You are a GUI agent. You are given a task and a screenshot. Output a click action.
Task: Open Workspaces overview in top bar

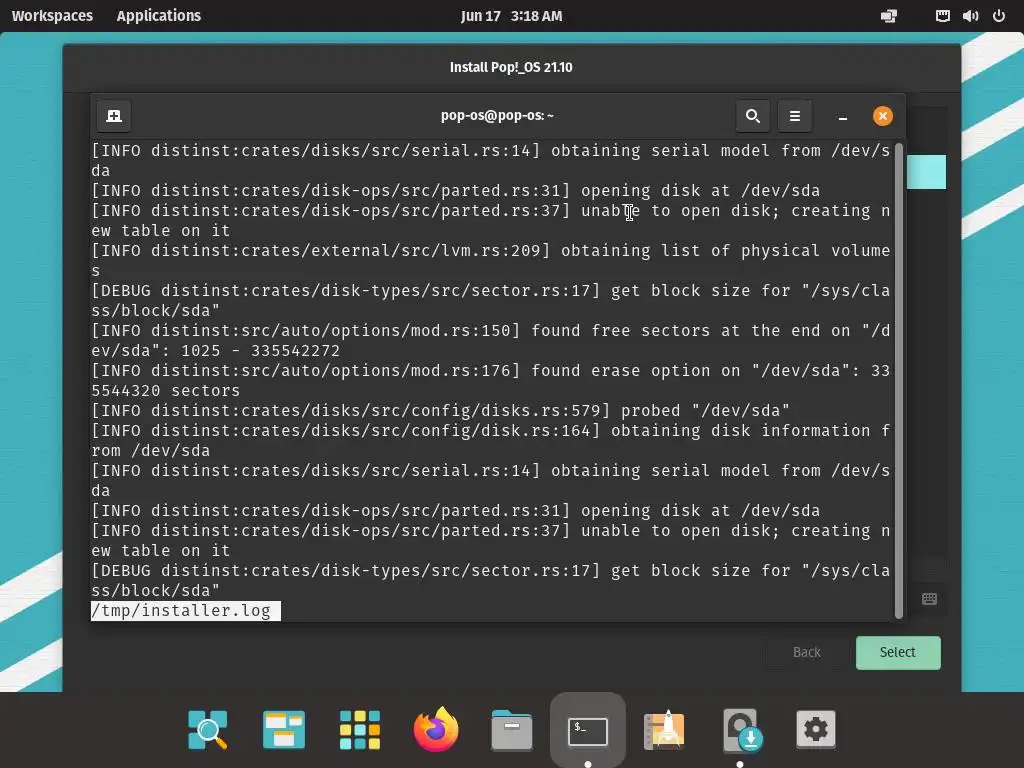[52, 16]
